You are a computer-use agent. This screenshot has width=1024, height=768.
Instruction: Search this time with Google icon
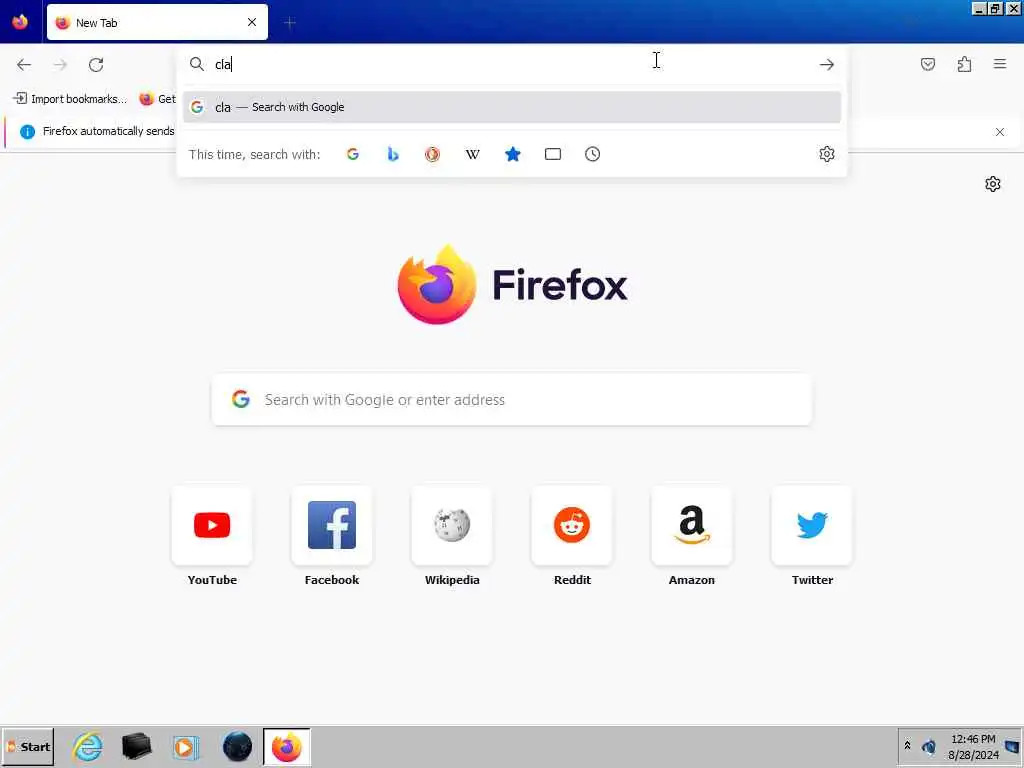tap(353, 154)
